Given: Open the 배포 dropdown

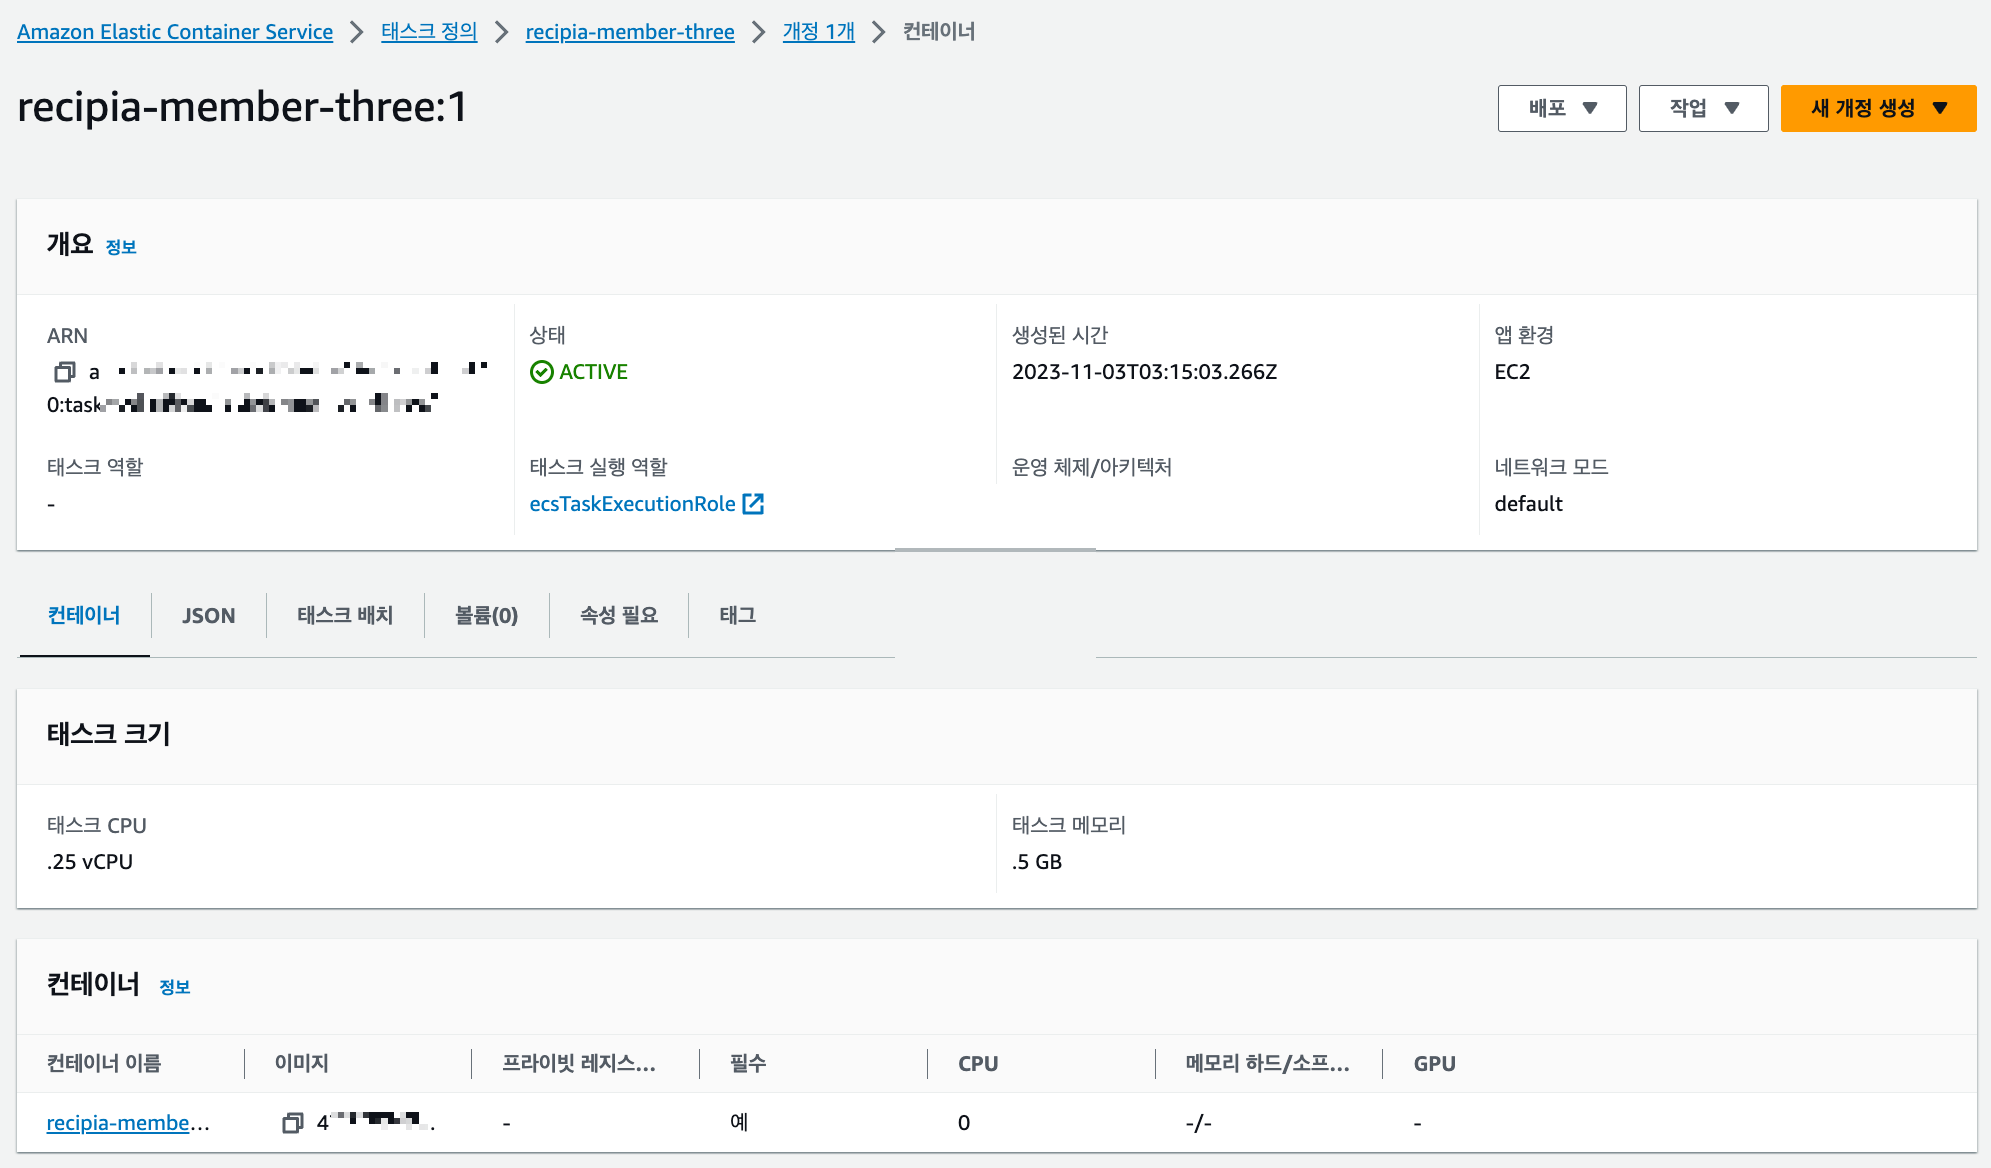Looking at the screenshot, I should coord(1562,108).
